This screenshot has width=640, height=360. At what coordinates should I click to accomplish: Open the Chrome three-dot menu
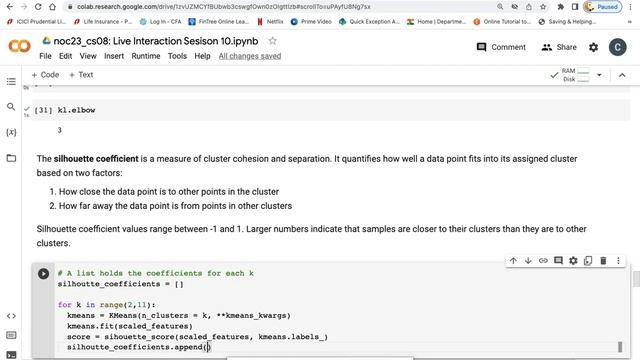coord(631,7)
